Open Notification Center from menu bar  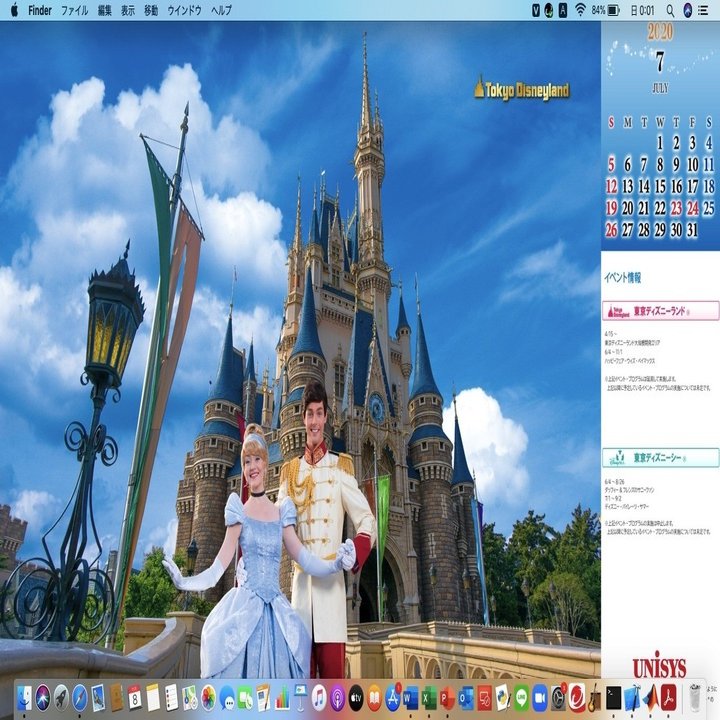703,10
